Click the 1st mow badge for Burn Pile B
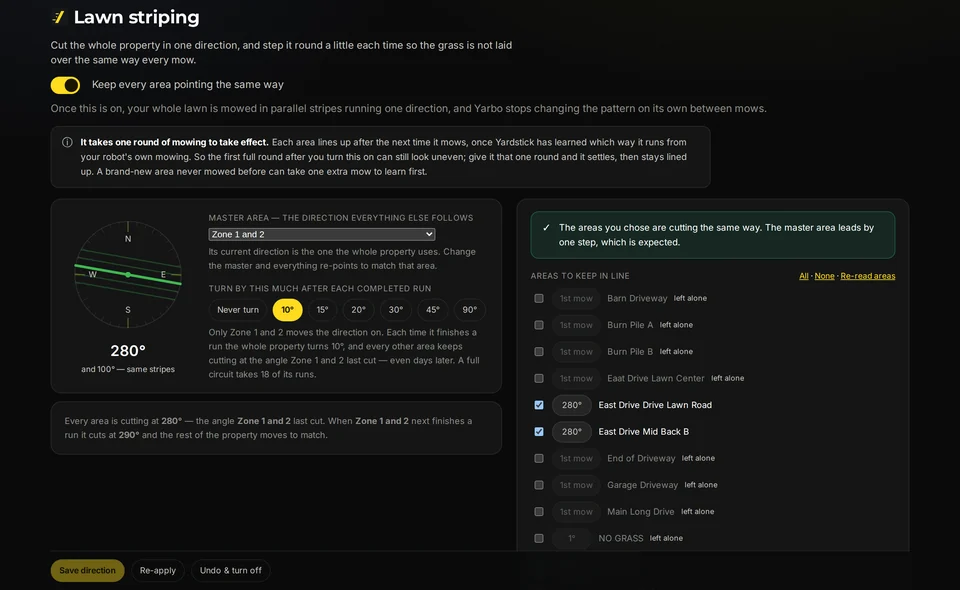The image size is (960, 590). click(576, 352)
